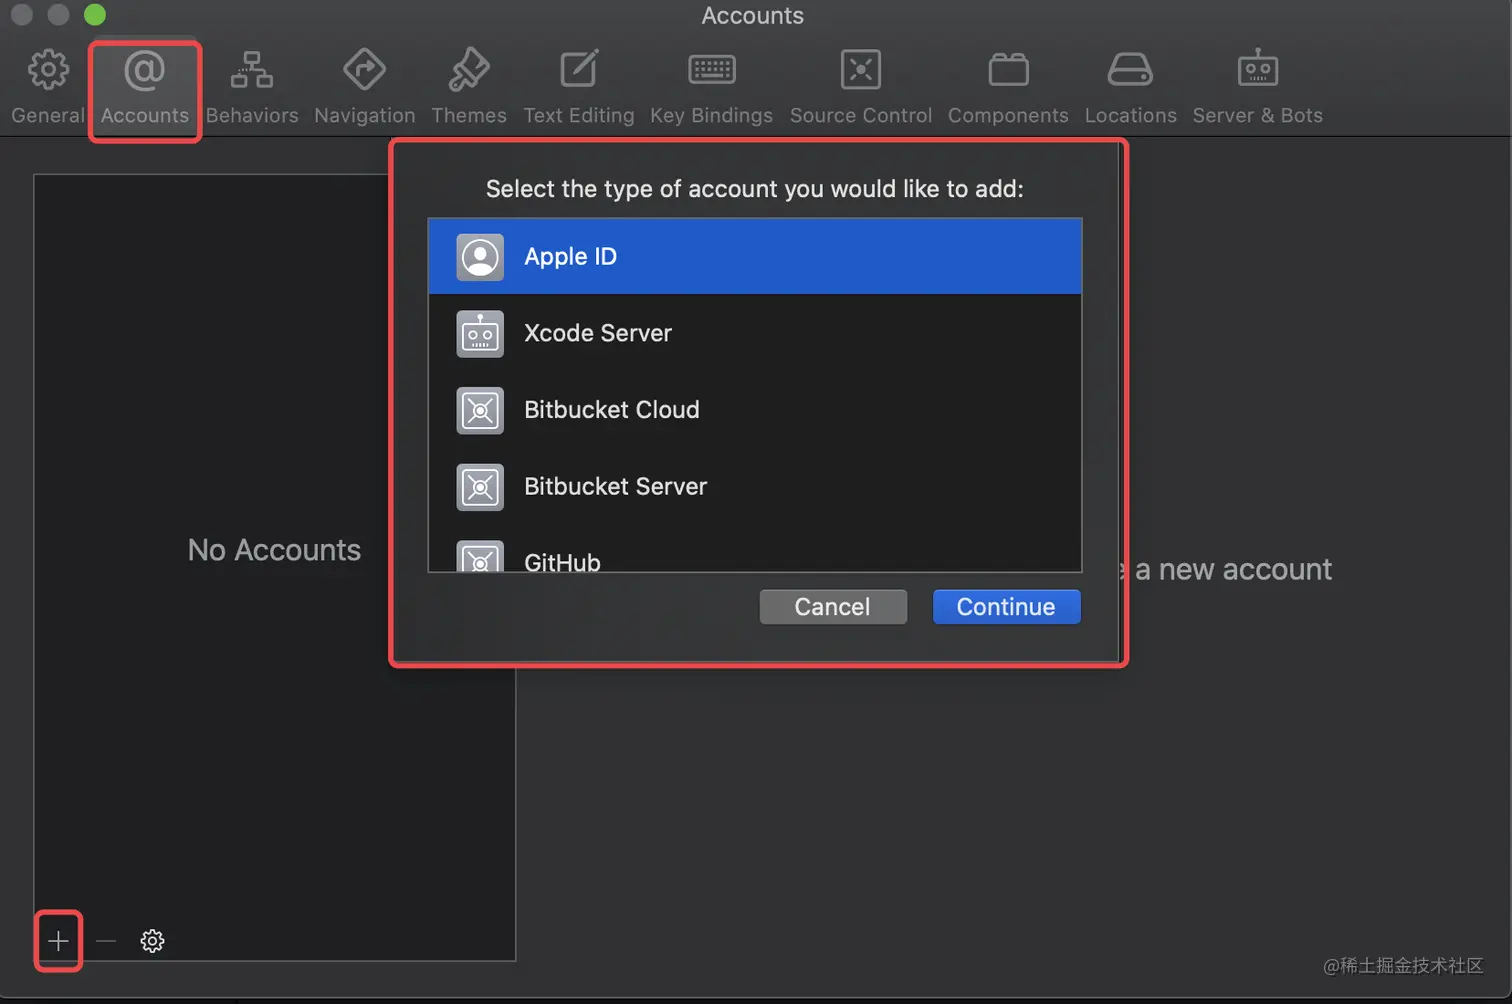Click the Bitbucket Cloud vault icon
The image size is (1512, 1004).
pyautogui.click(x=480, y=410)
